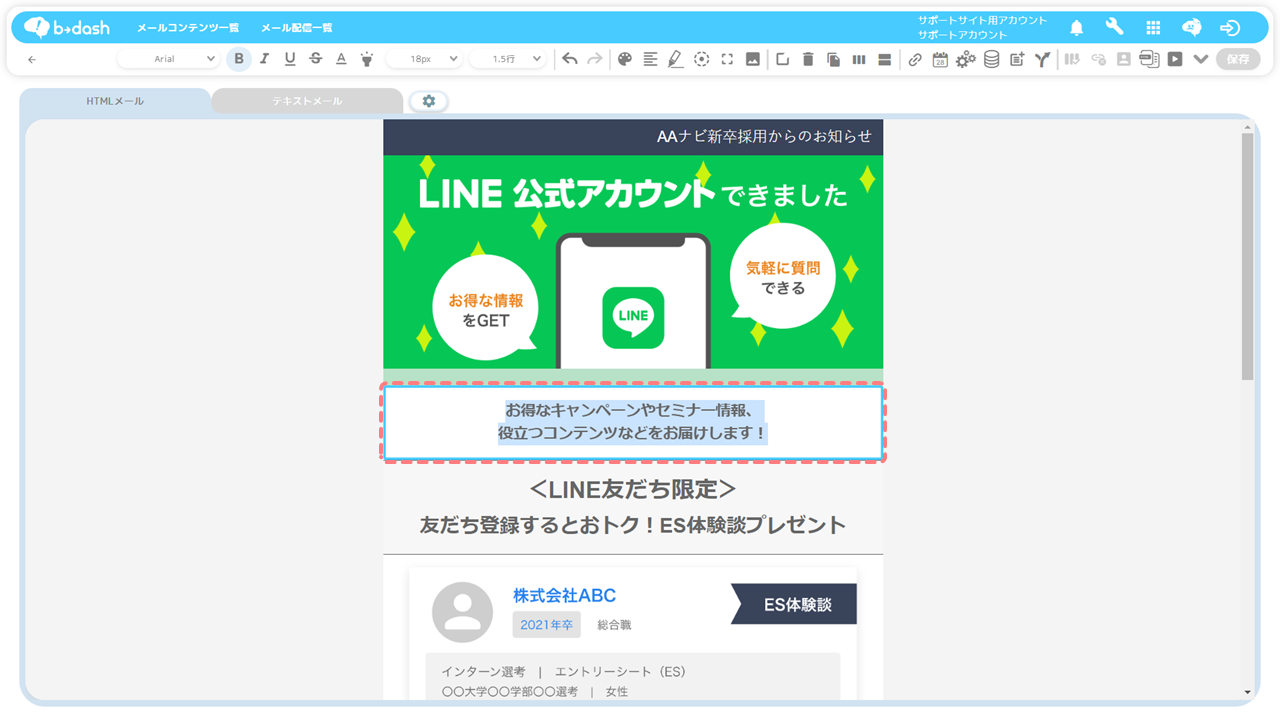Redo the last edit
The height and width of the screenshot is (720, 1280).
point(595,59)
